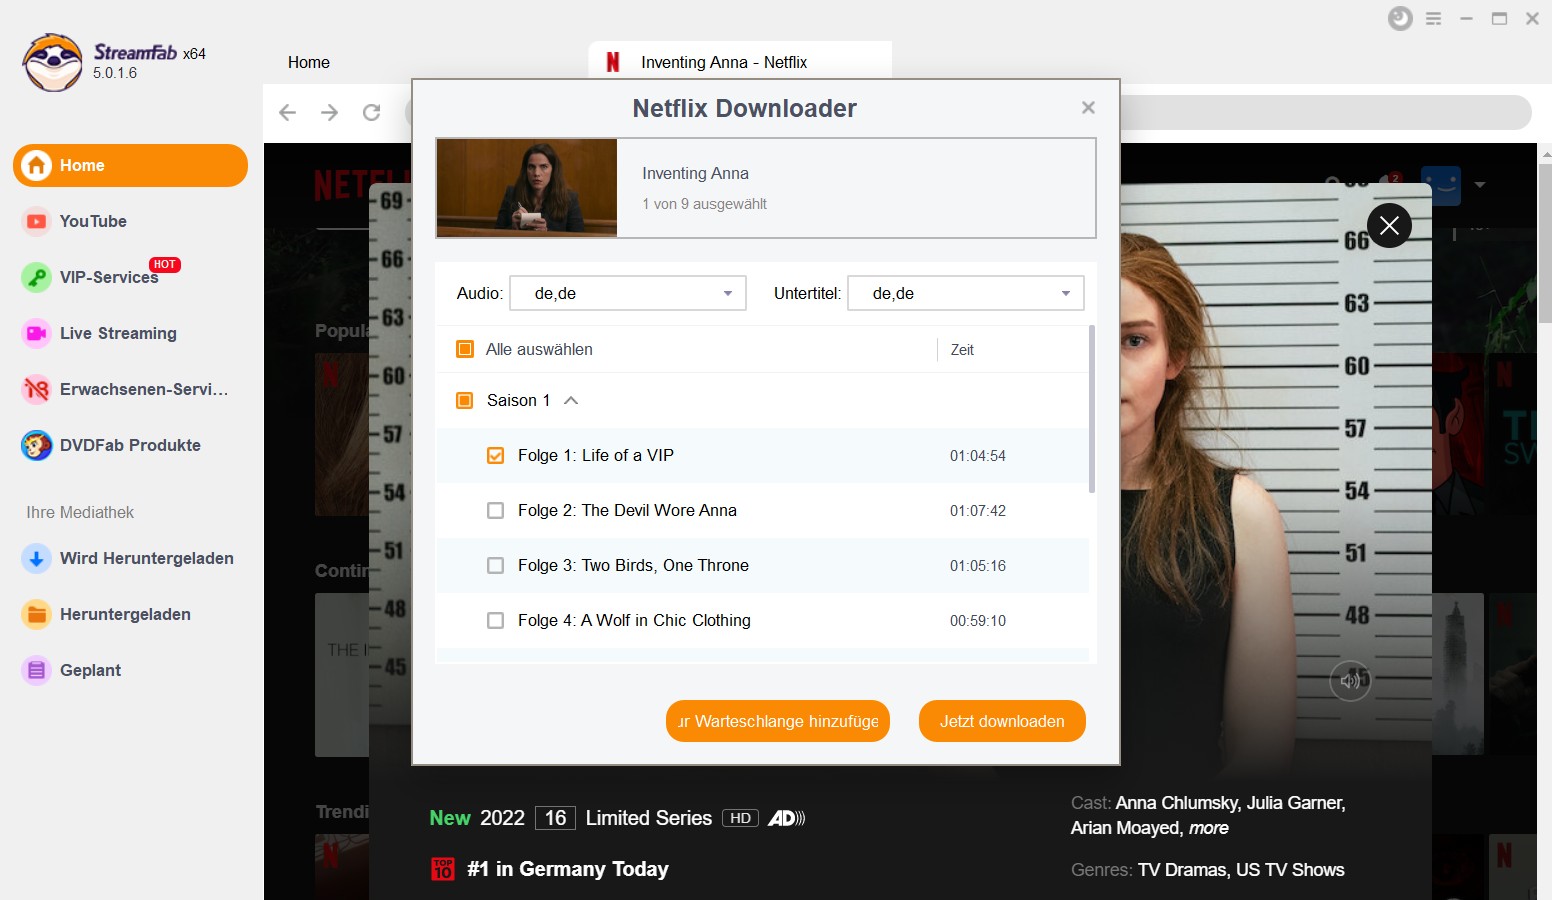Toggle the Saison 1 checkbox
The height and width of the screenshot is (900, 1552).
coord(465,400)
